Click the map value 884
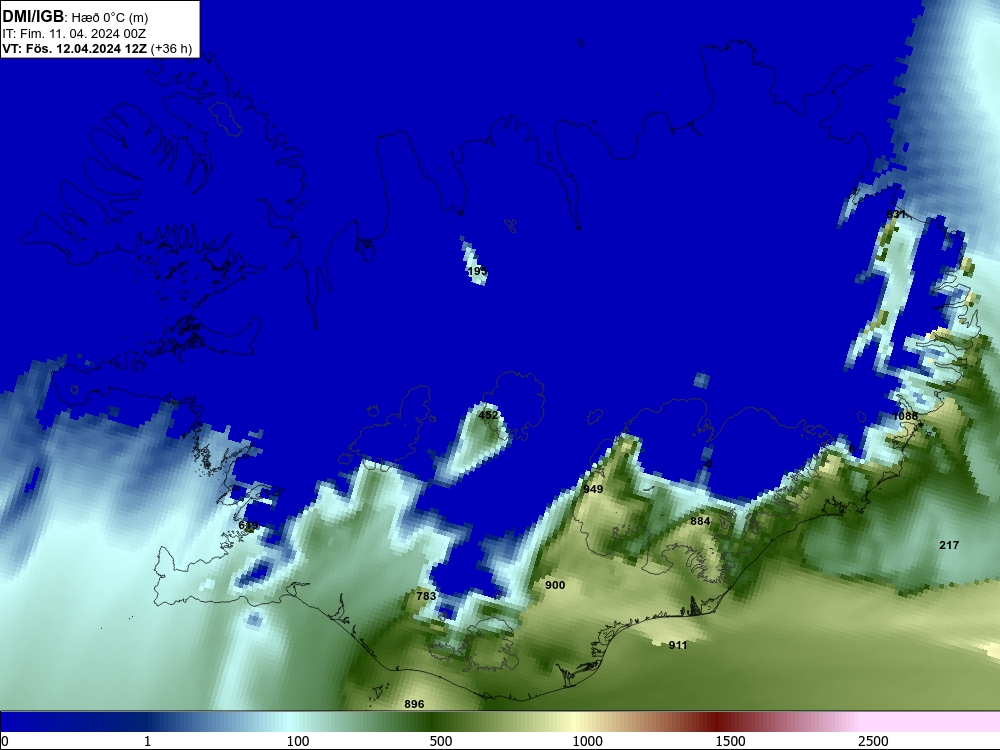Screen dimensions: 1000x750 [x=700, y=521]
